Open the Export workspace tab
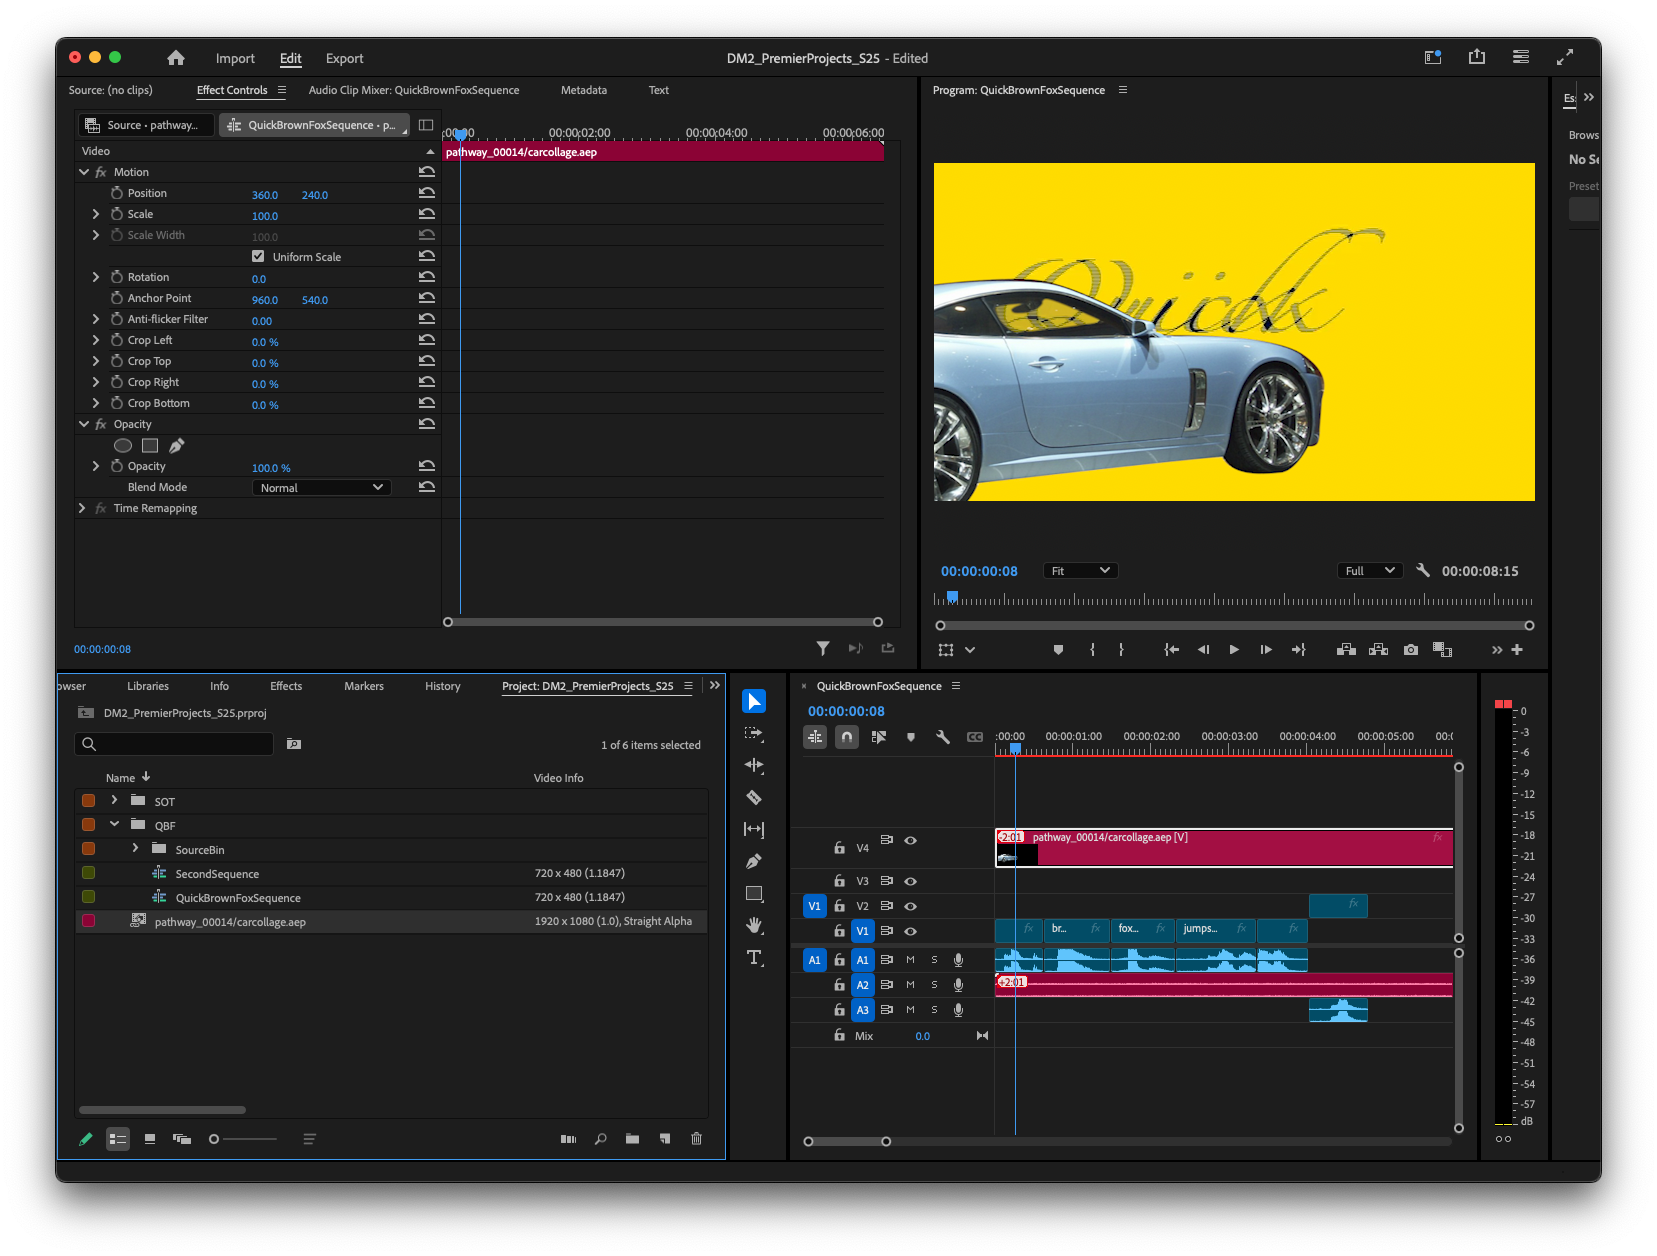The height and width of the screenshot is (1256, 1657). (344, 58)
